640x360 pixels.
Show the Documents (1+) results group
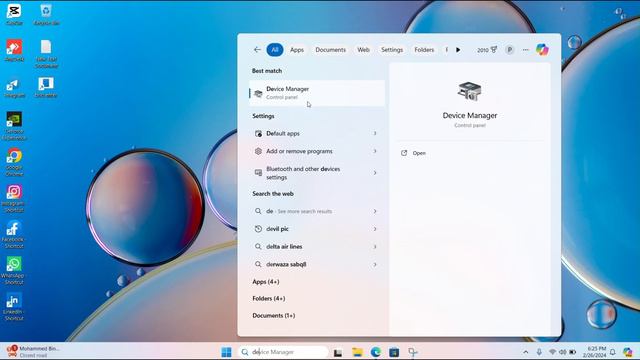point(273,316)
